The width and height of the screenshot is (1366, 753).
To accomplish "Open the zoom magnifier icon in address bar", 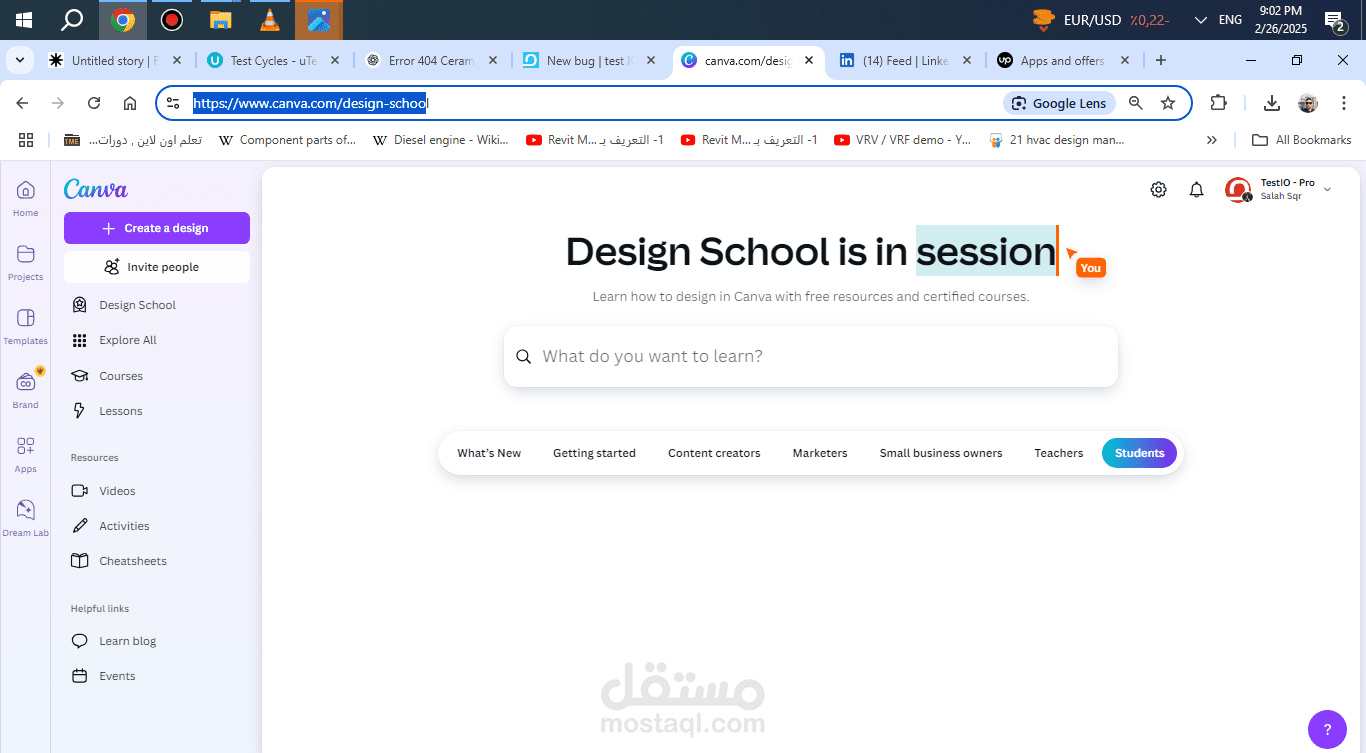I will pos(1135,103).
